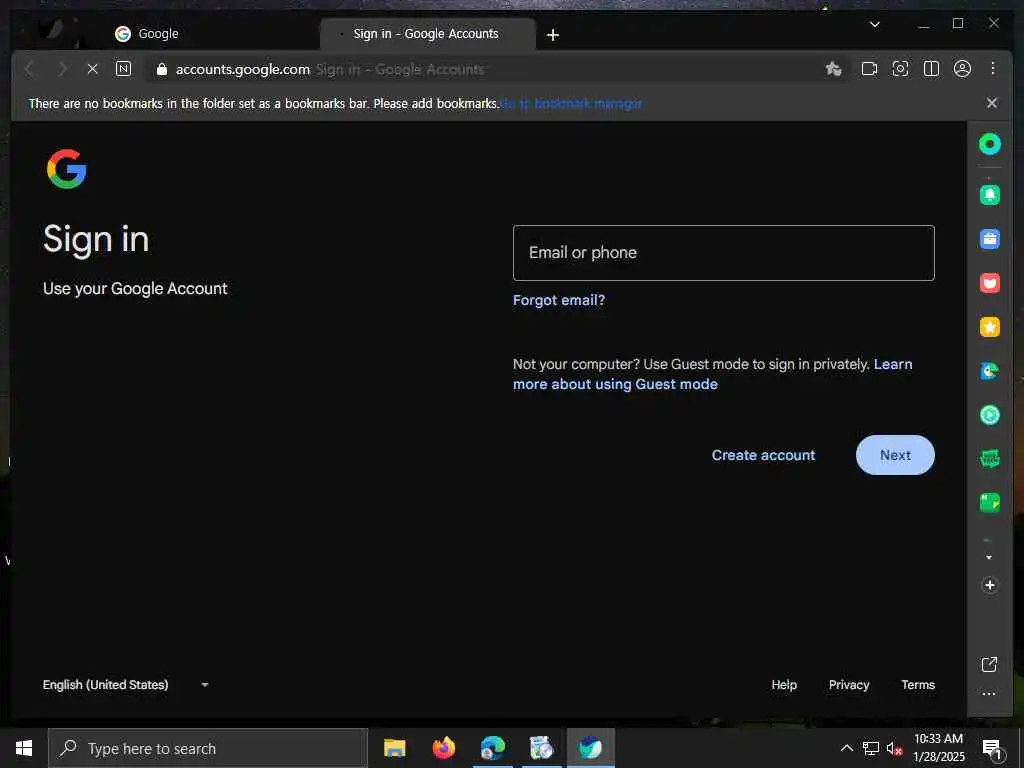The image size is (1024, 768).
Task: Click the Create account button
Action: pos(763,455)
